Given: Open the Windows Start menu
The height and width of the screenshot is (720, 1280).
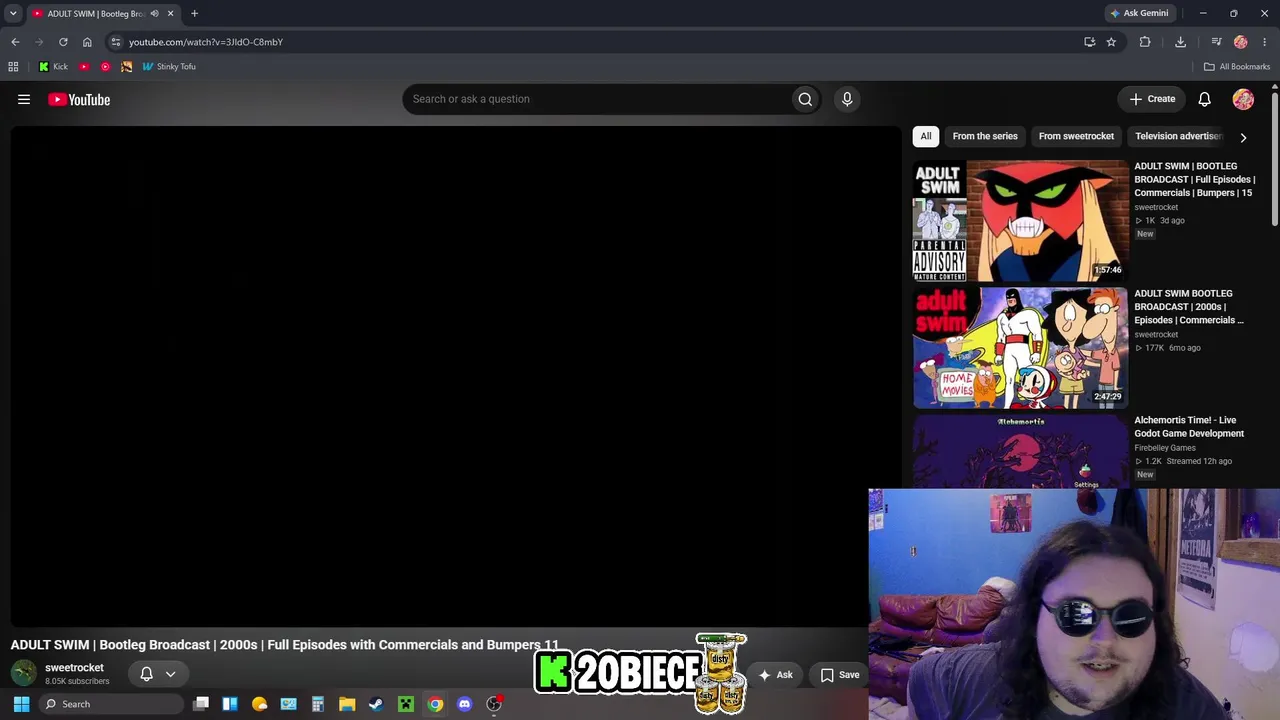Looking at the screenshot, I should pos(21,704).
